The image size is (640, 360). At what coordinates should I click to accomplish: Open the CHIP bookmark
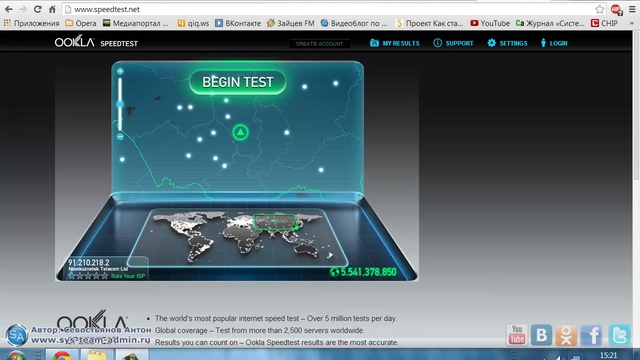click(x=604, y=23)
